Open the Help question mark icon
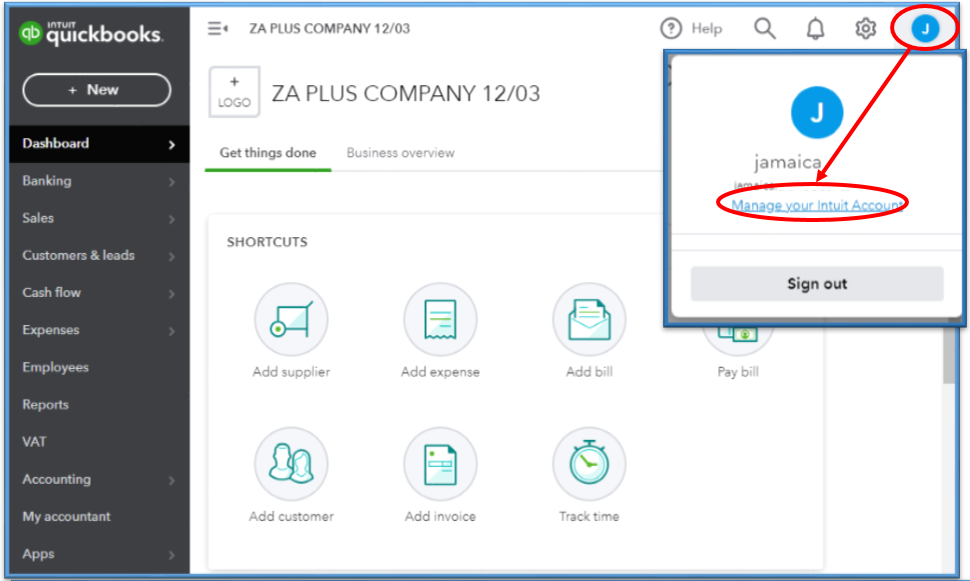The image size is (970, 581). click(x=671, y=28)
